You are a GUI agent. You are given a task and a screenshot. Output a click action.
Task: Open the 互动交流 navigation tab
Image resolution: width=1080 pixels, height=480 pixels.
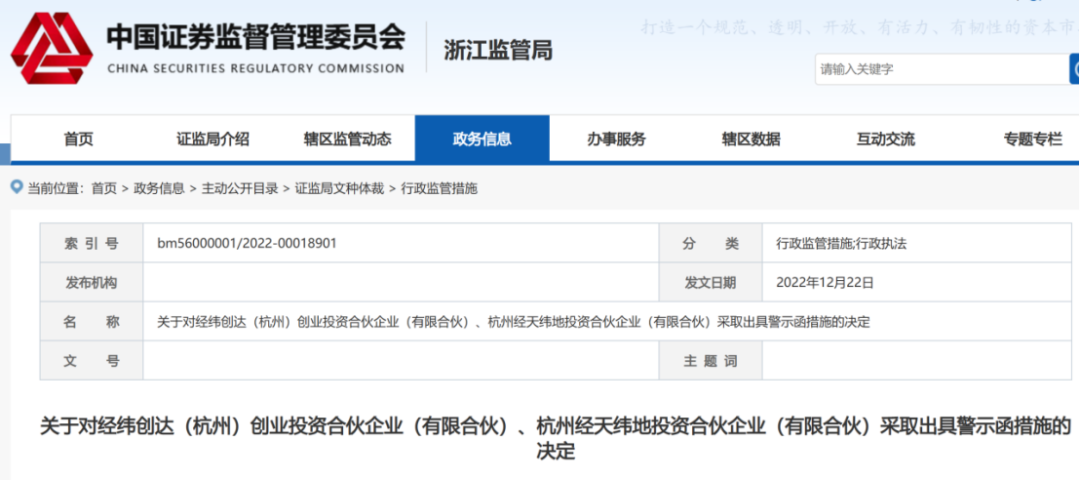[x=886, y=139]
